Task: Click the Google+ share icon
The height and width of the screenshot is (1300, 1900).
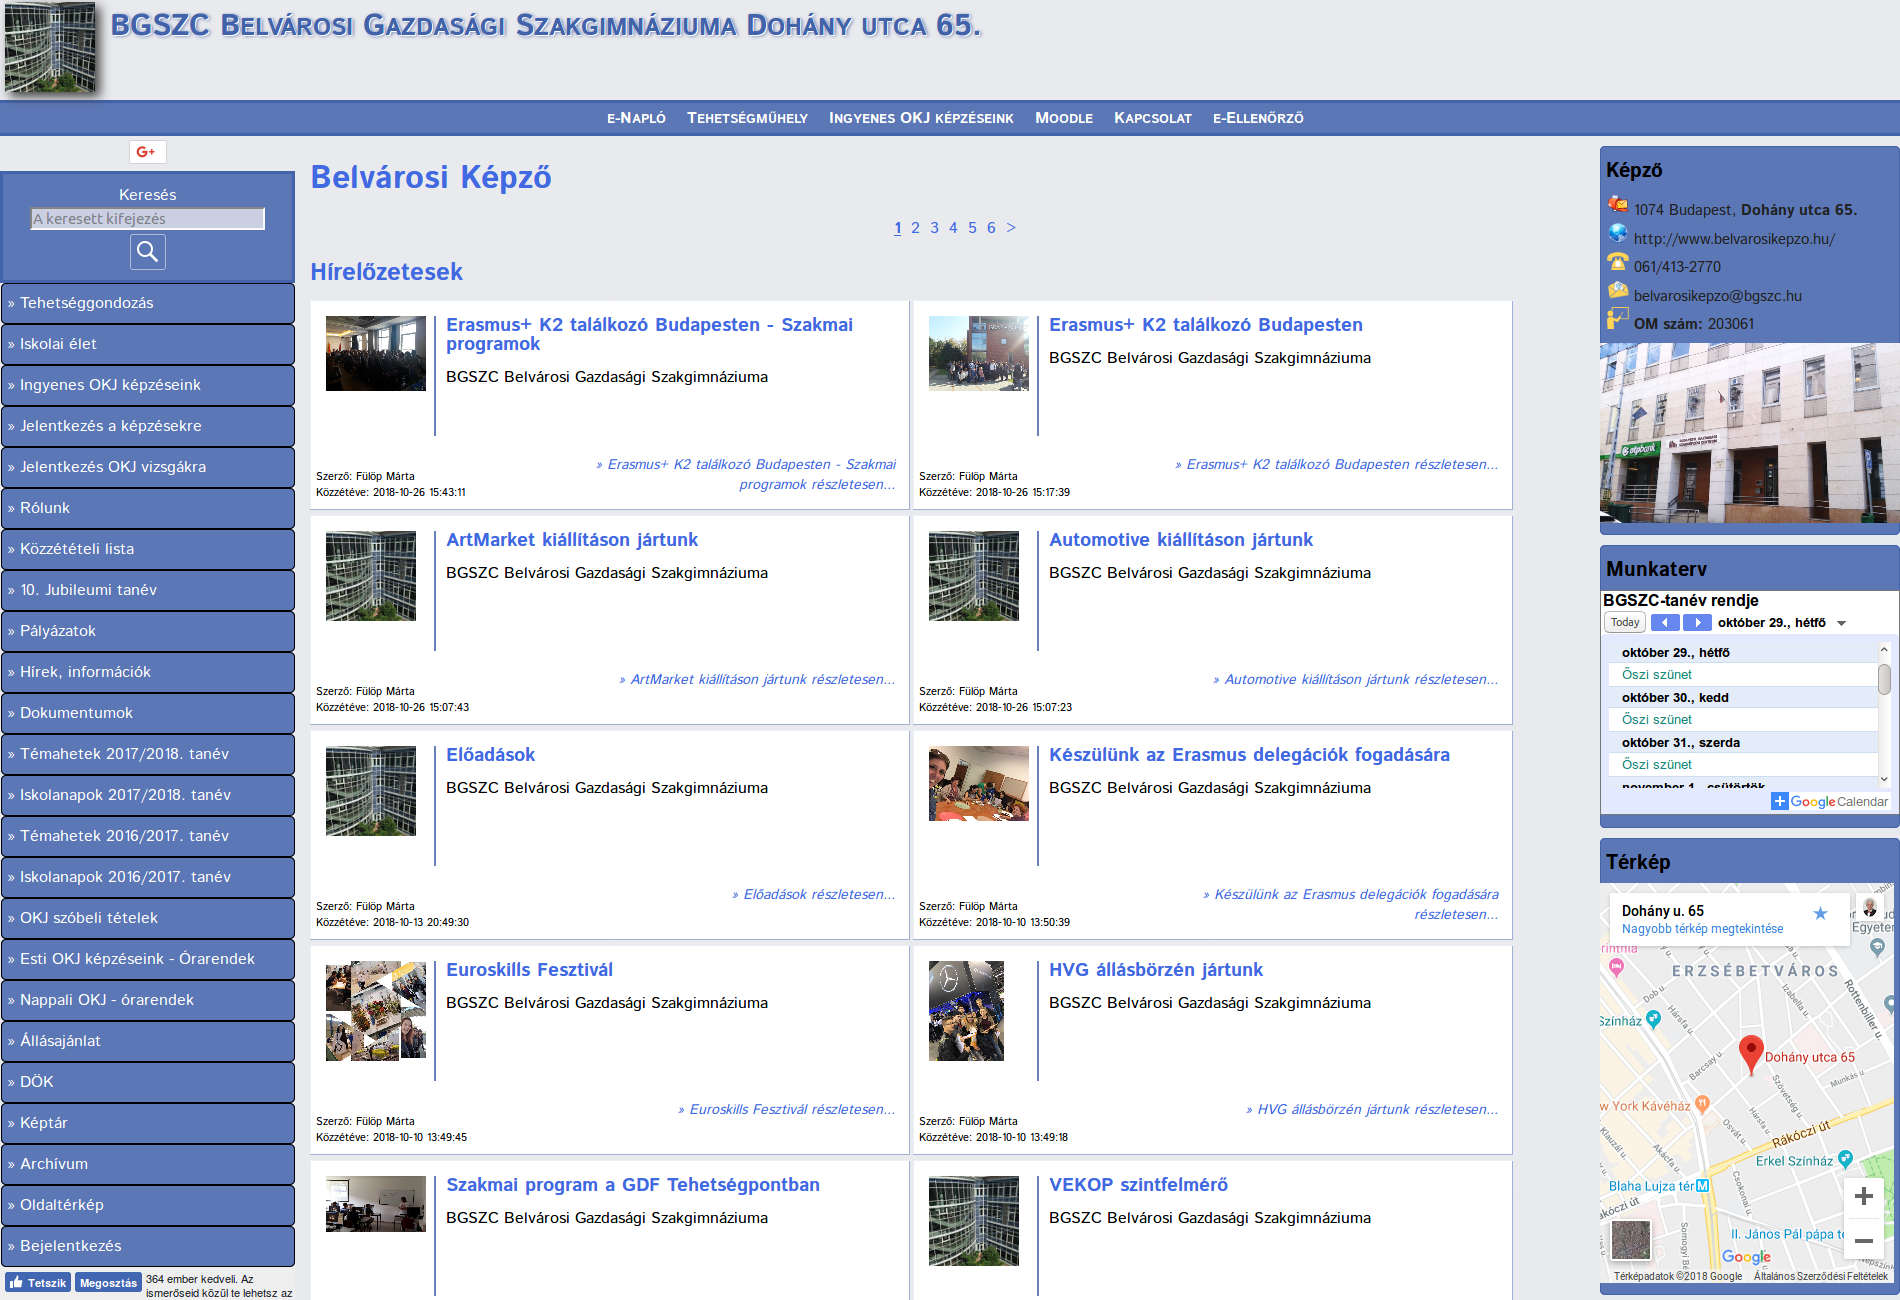Action: tap(147, 152)
